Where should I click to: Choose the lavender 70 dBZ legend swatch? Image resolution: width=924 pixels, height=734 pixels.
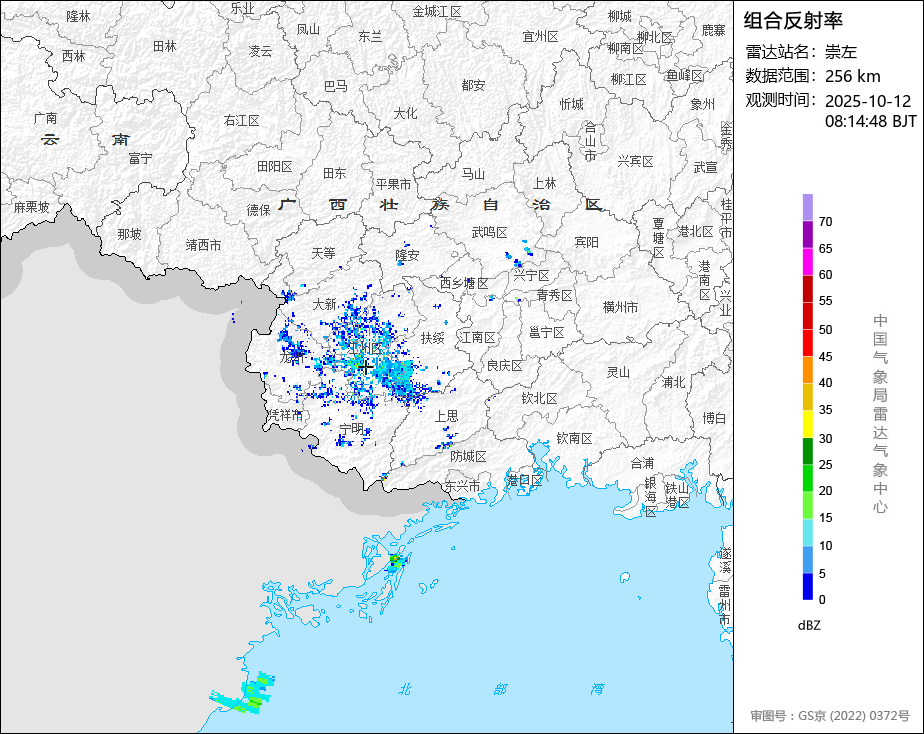(807, 207)
